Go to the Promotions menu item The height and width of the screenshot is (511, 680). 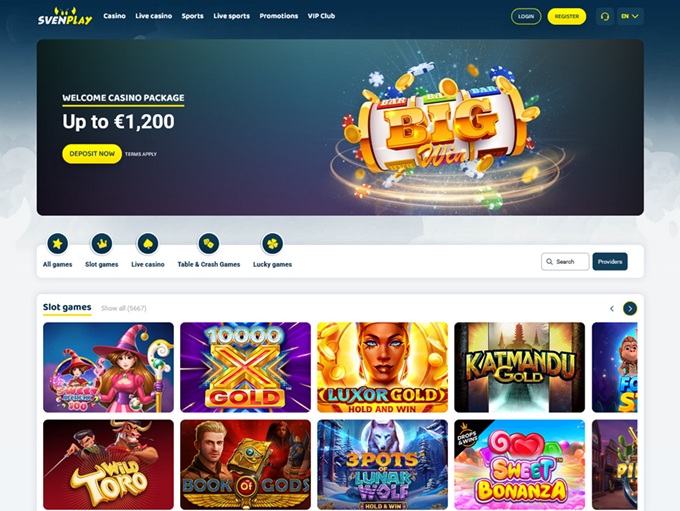point(278,16)
